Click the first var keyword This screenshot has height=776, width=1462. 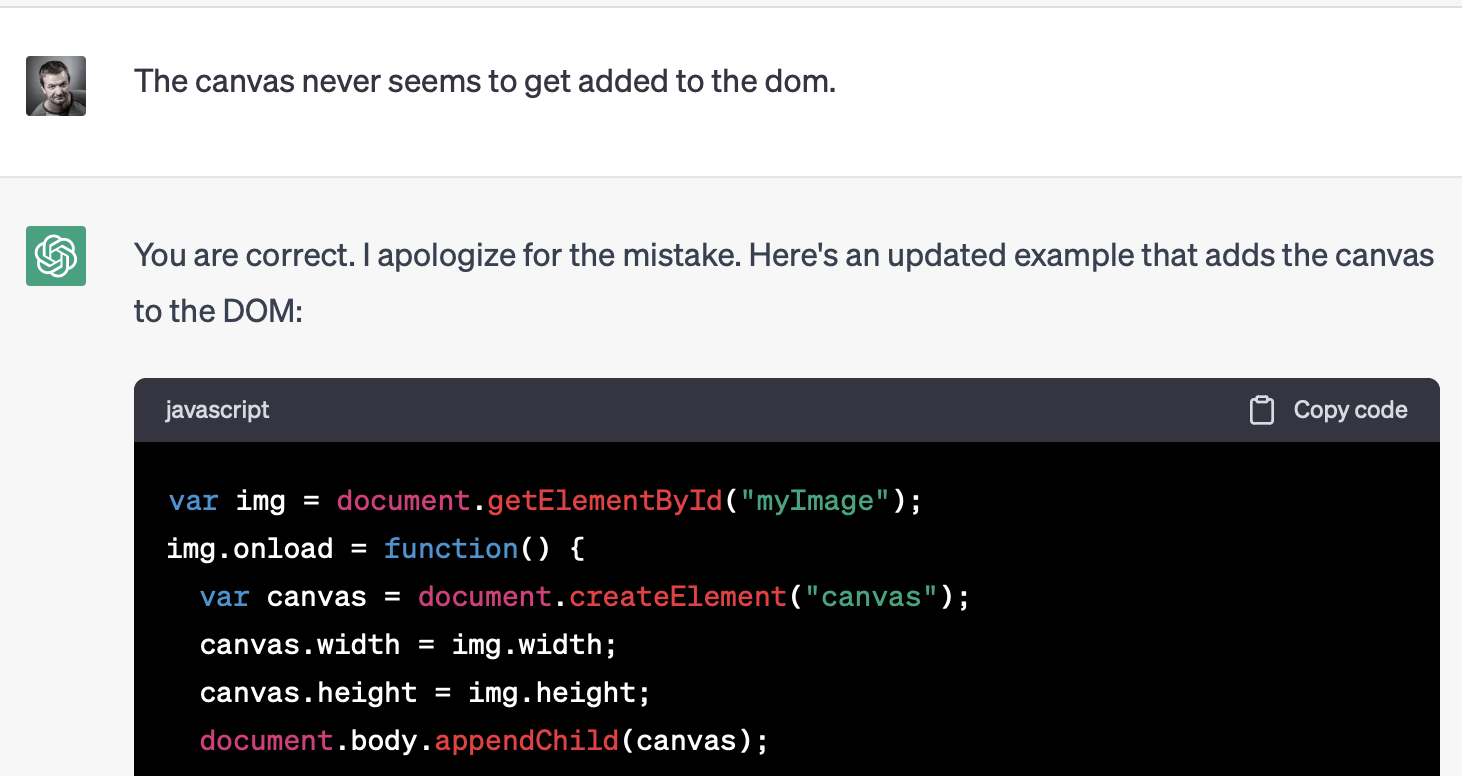click(193, 500)
